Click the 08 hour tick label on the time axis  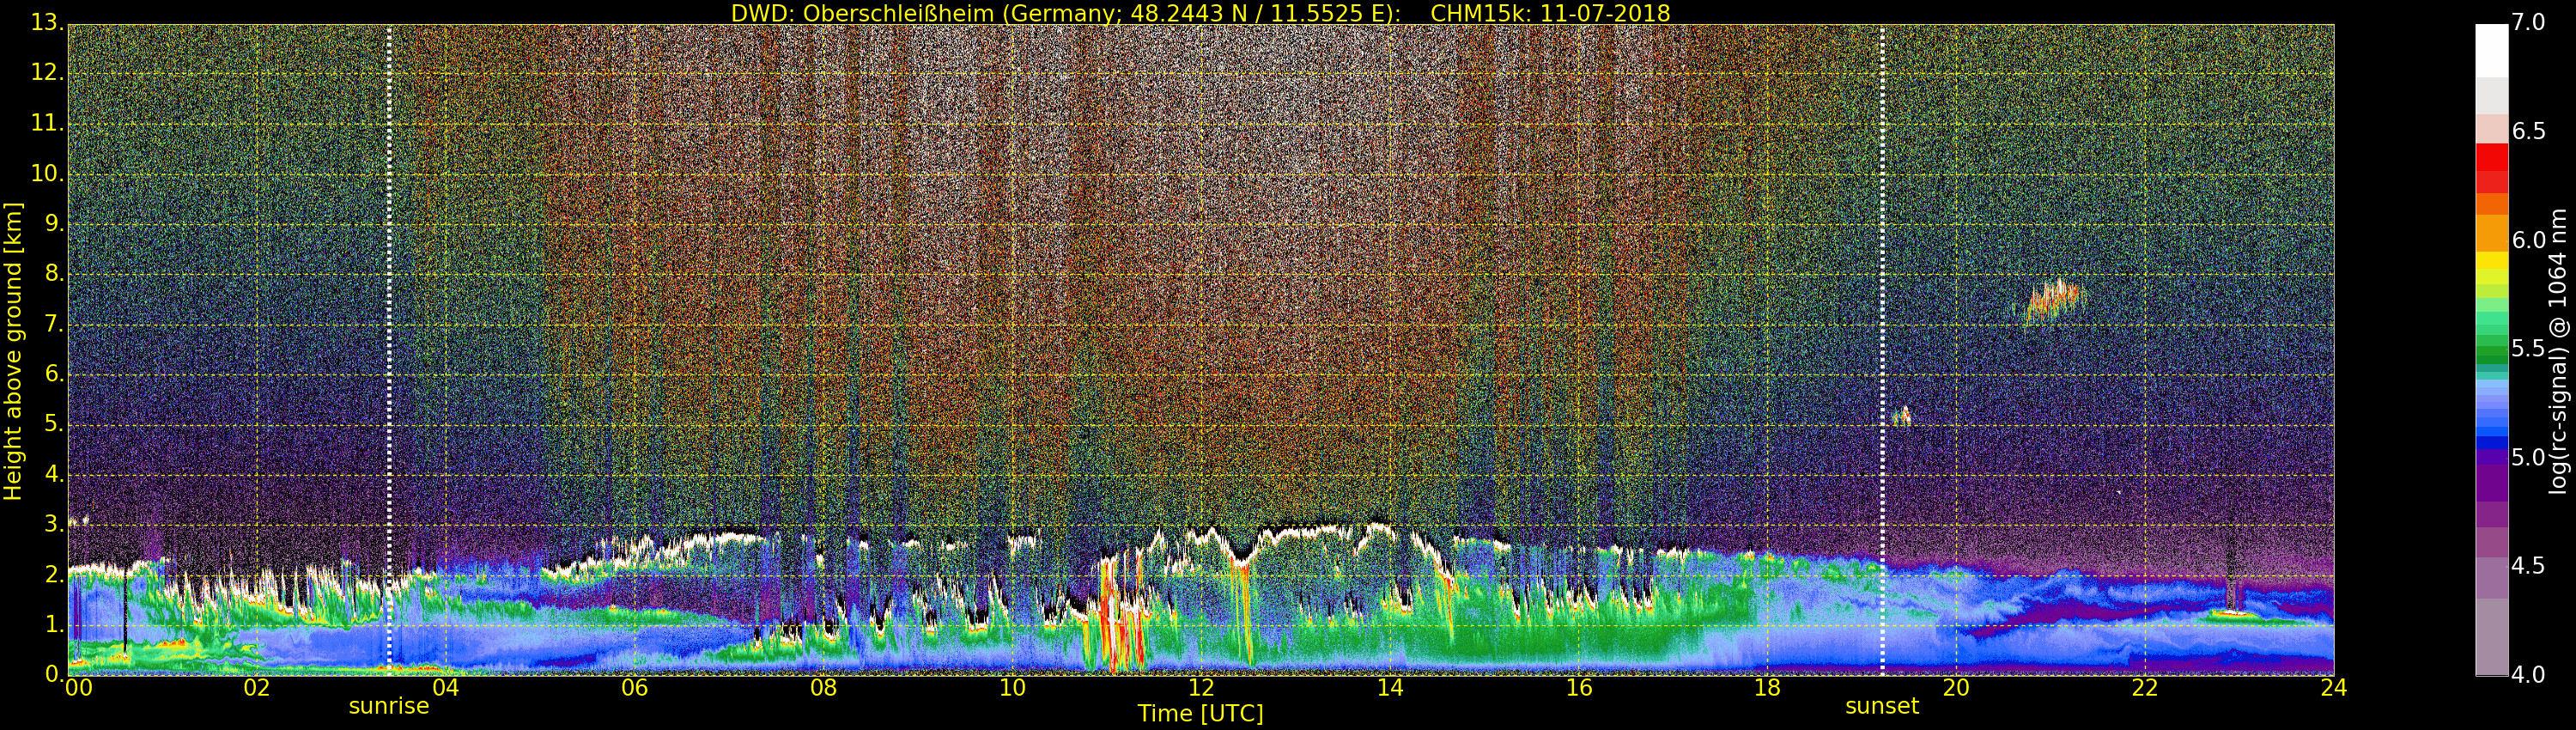(823, 688)
